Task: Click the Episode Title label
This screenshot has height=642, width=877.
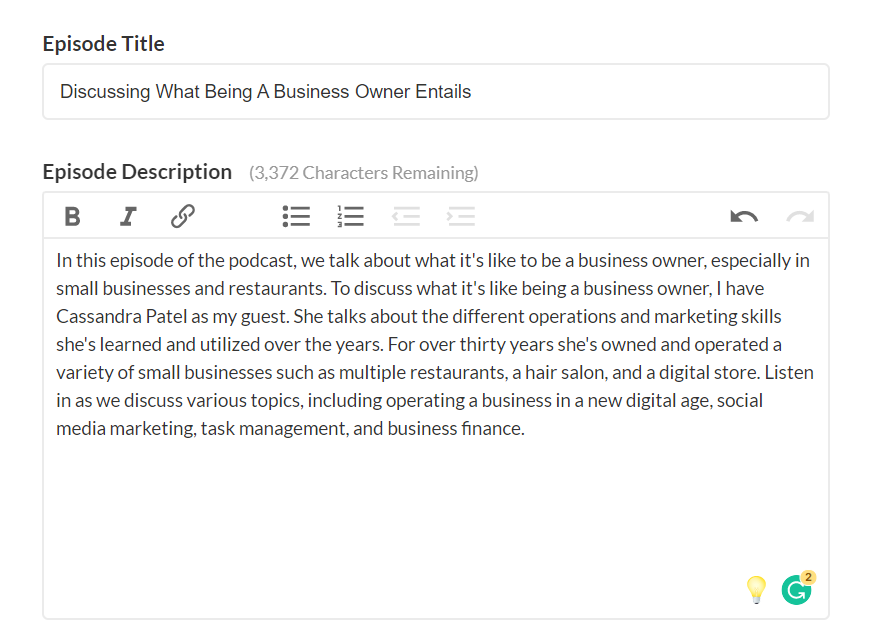Action: pyautogui.click(x=103, y=44)
